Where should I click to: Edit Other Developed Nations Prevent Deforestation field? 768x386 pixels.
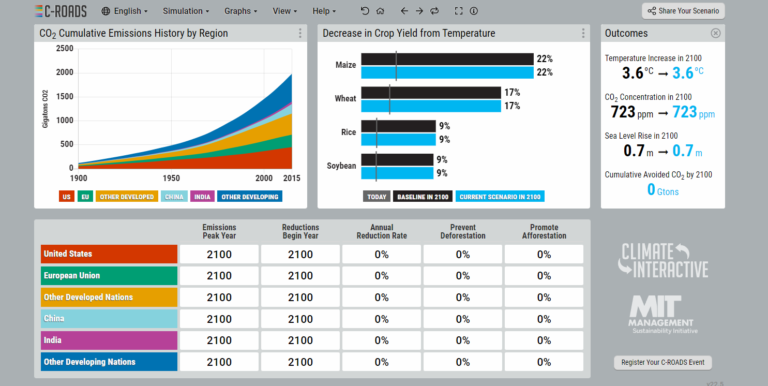463,297
